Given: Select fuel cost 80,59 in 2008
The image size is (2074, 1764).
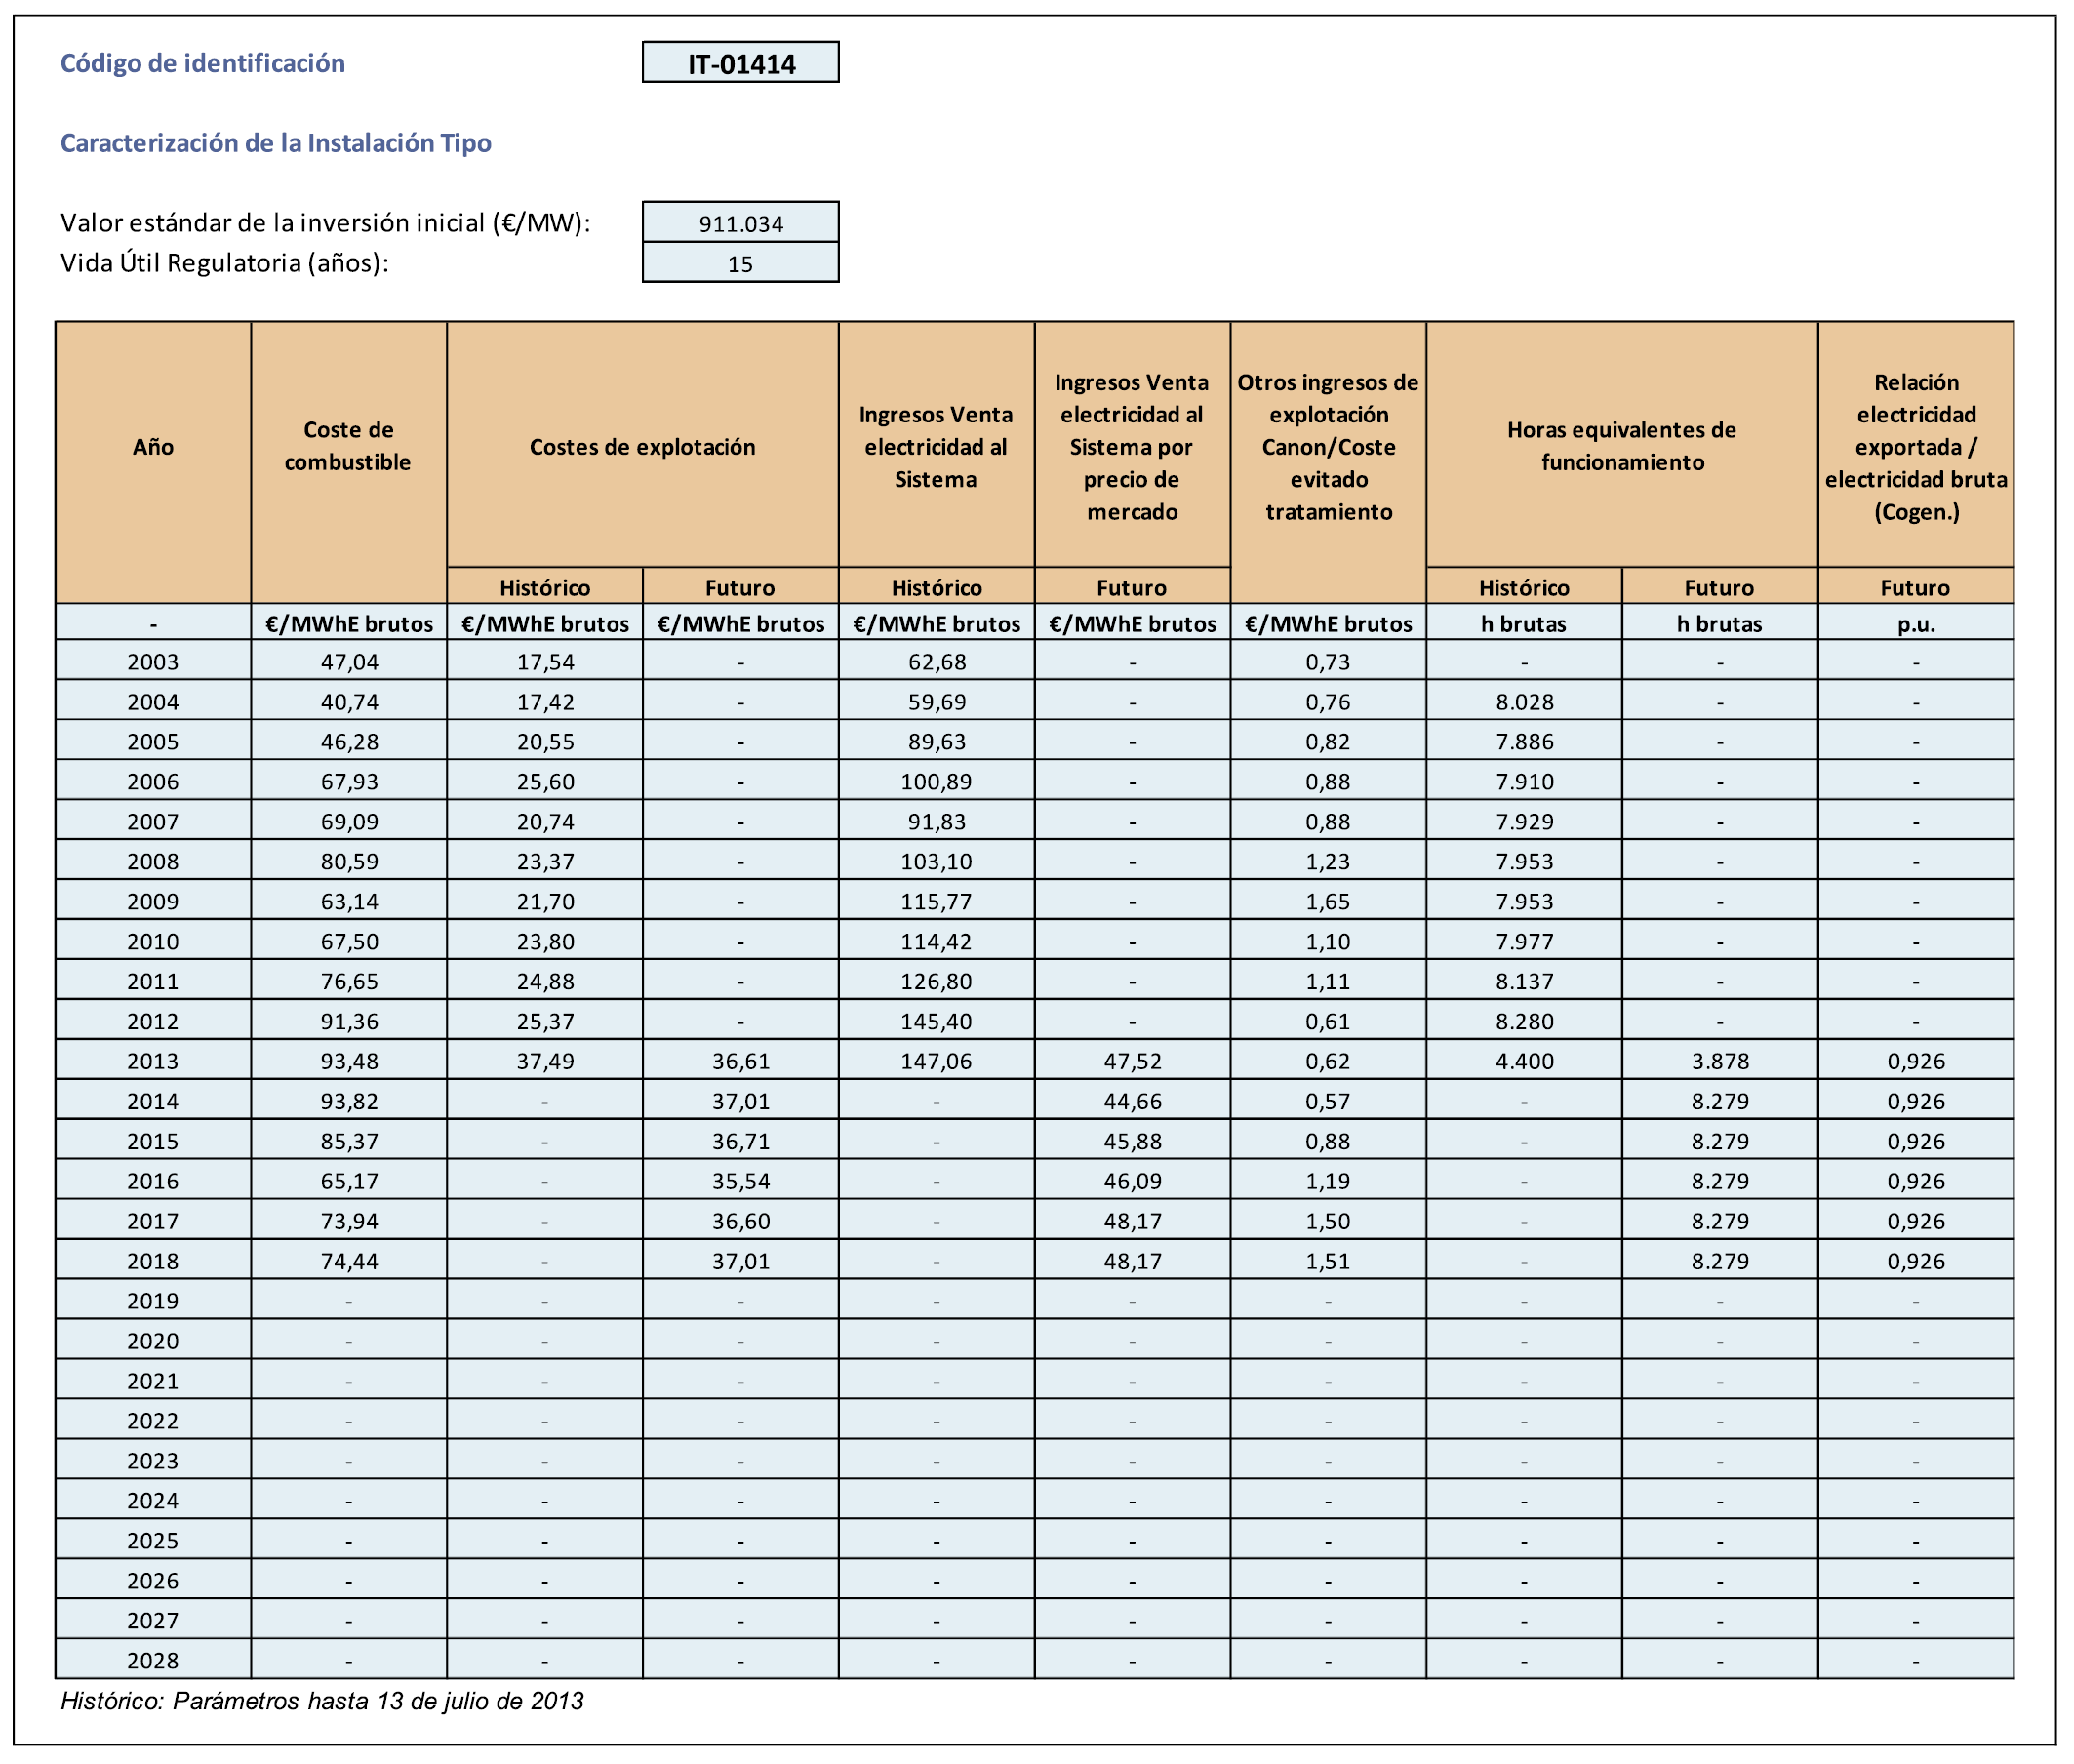Looking at the screenshot, I should [x=349, y=862].
